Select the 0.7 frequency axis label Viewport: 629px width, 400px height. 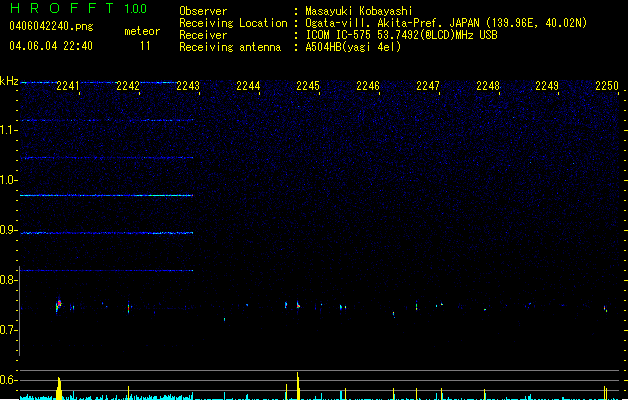click(x=9, y=330)
